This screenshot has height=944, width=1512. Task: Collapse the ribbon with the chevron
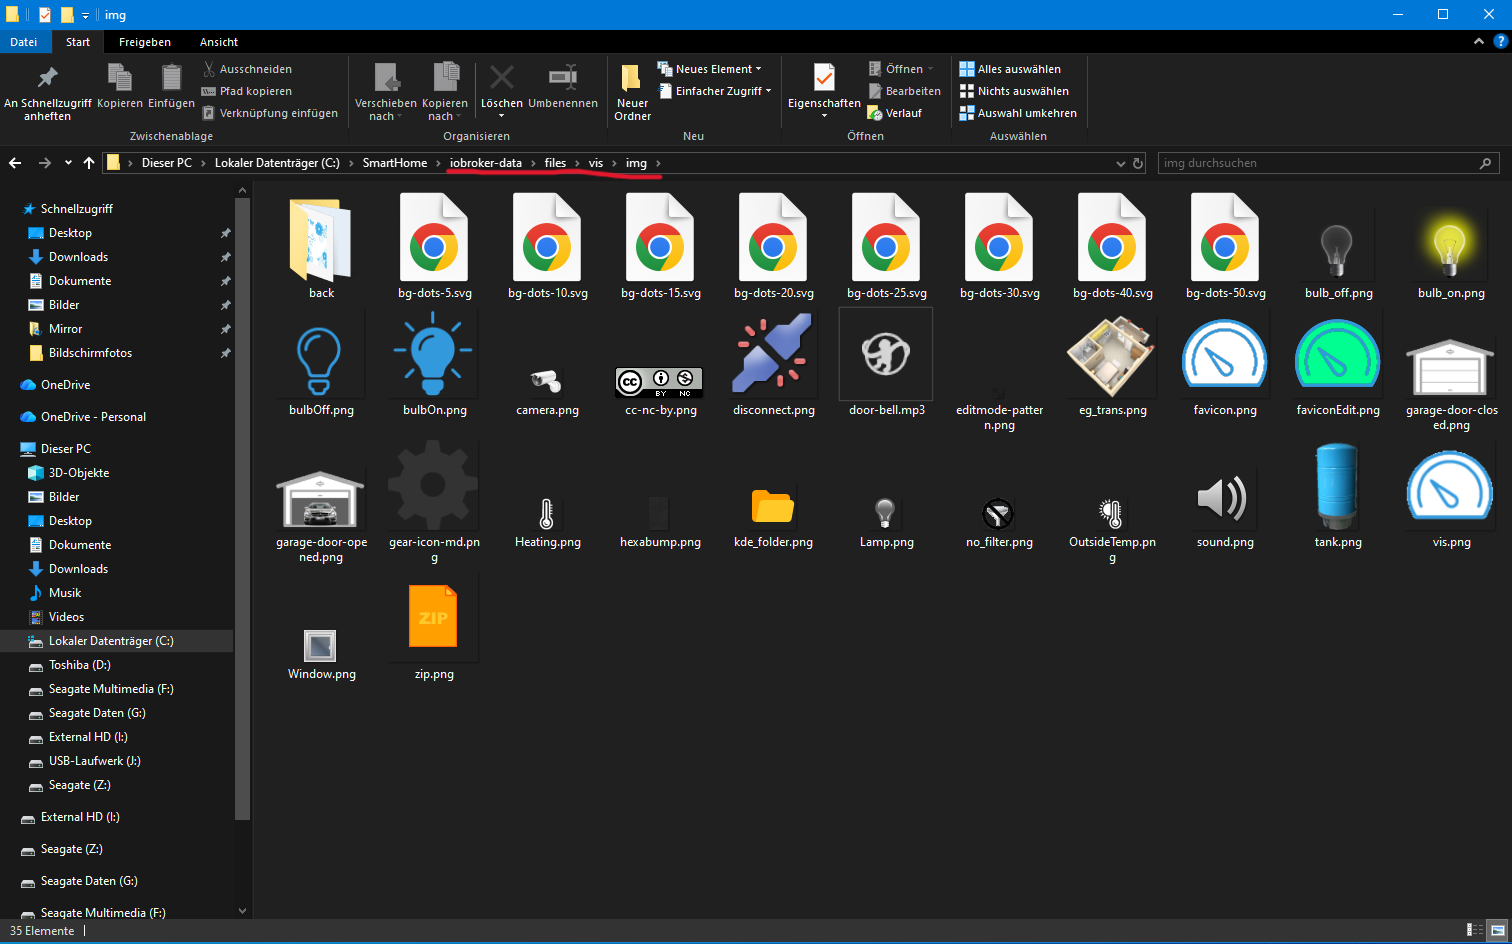pyautogui.click(x=1478, y=41)
